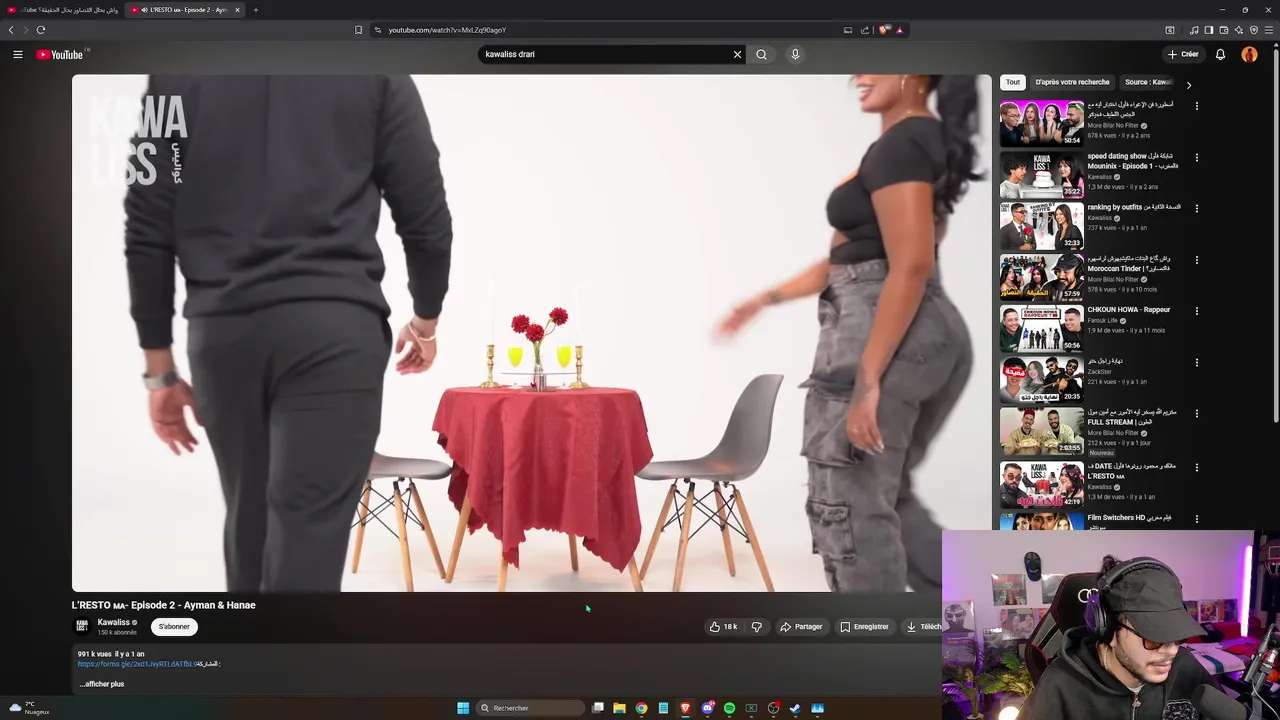Dislike the video

(756, 627)
